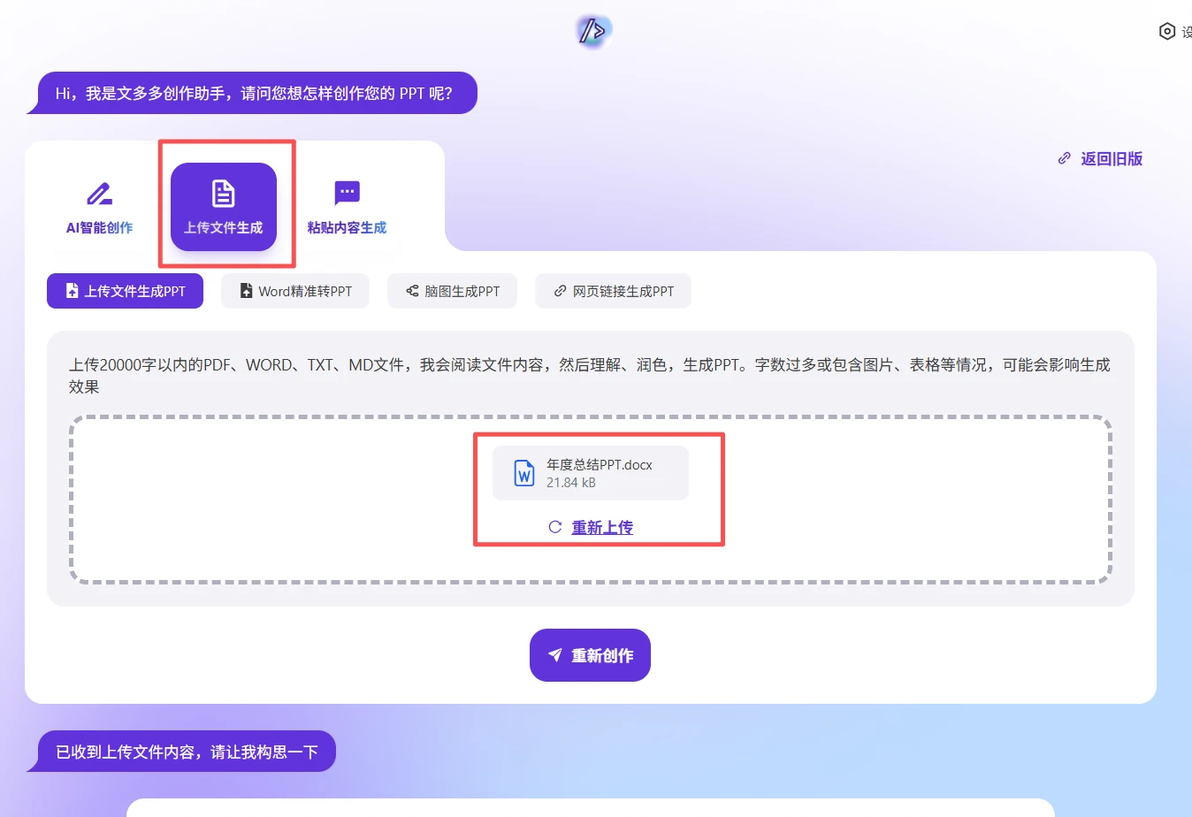Select the Word精准转PPT option
Image resolution: width=1192 pixels, height=817 pixels.
point(295,291)
